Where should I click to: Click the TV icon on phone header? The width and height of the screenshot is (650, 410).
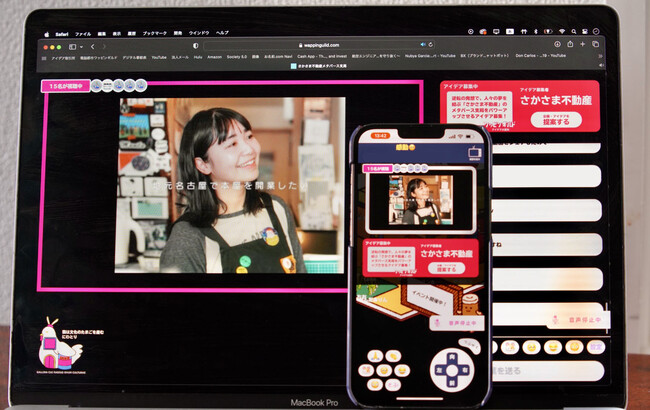(475, 153)
